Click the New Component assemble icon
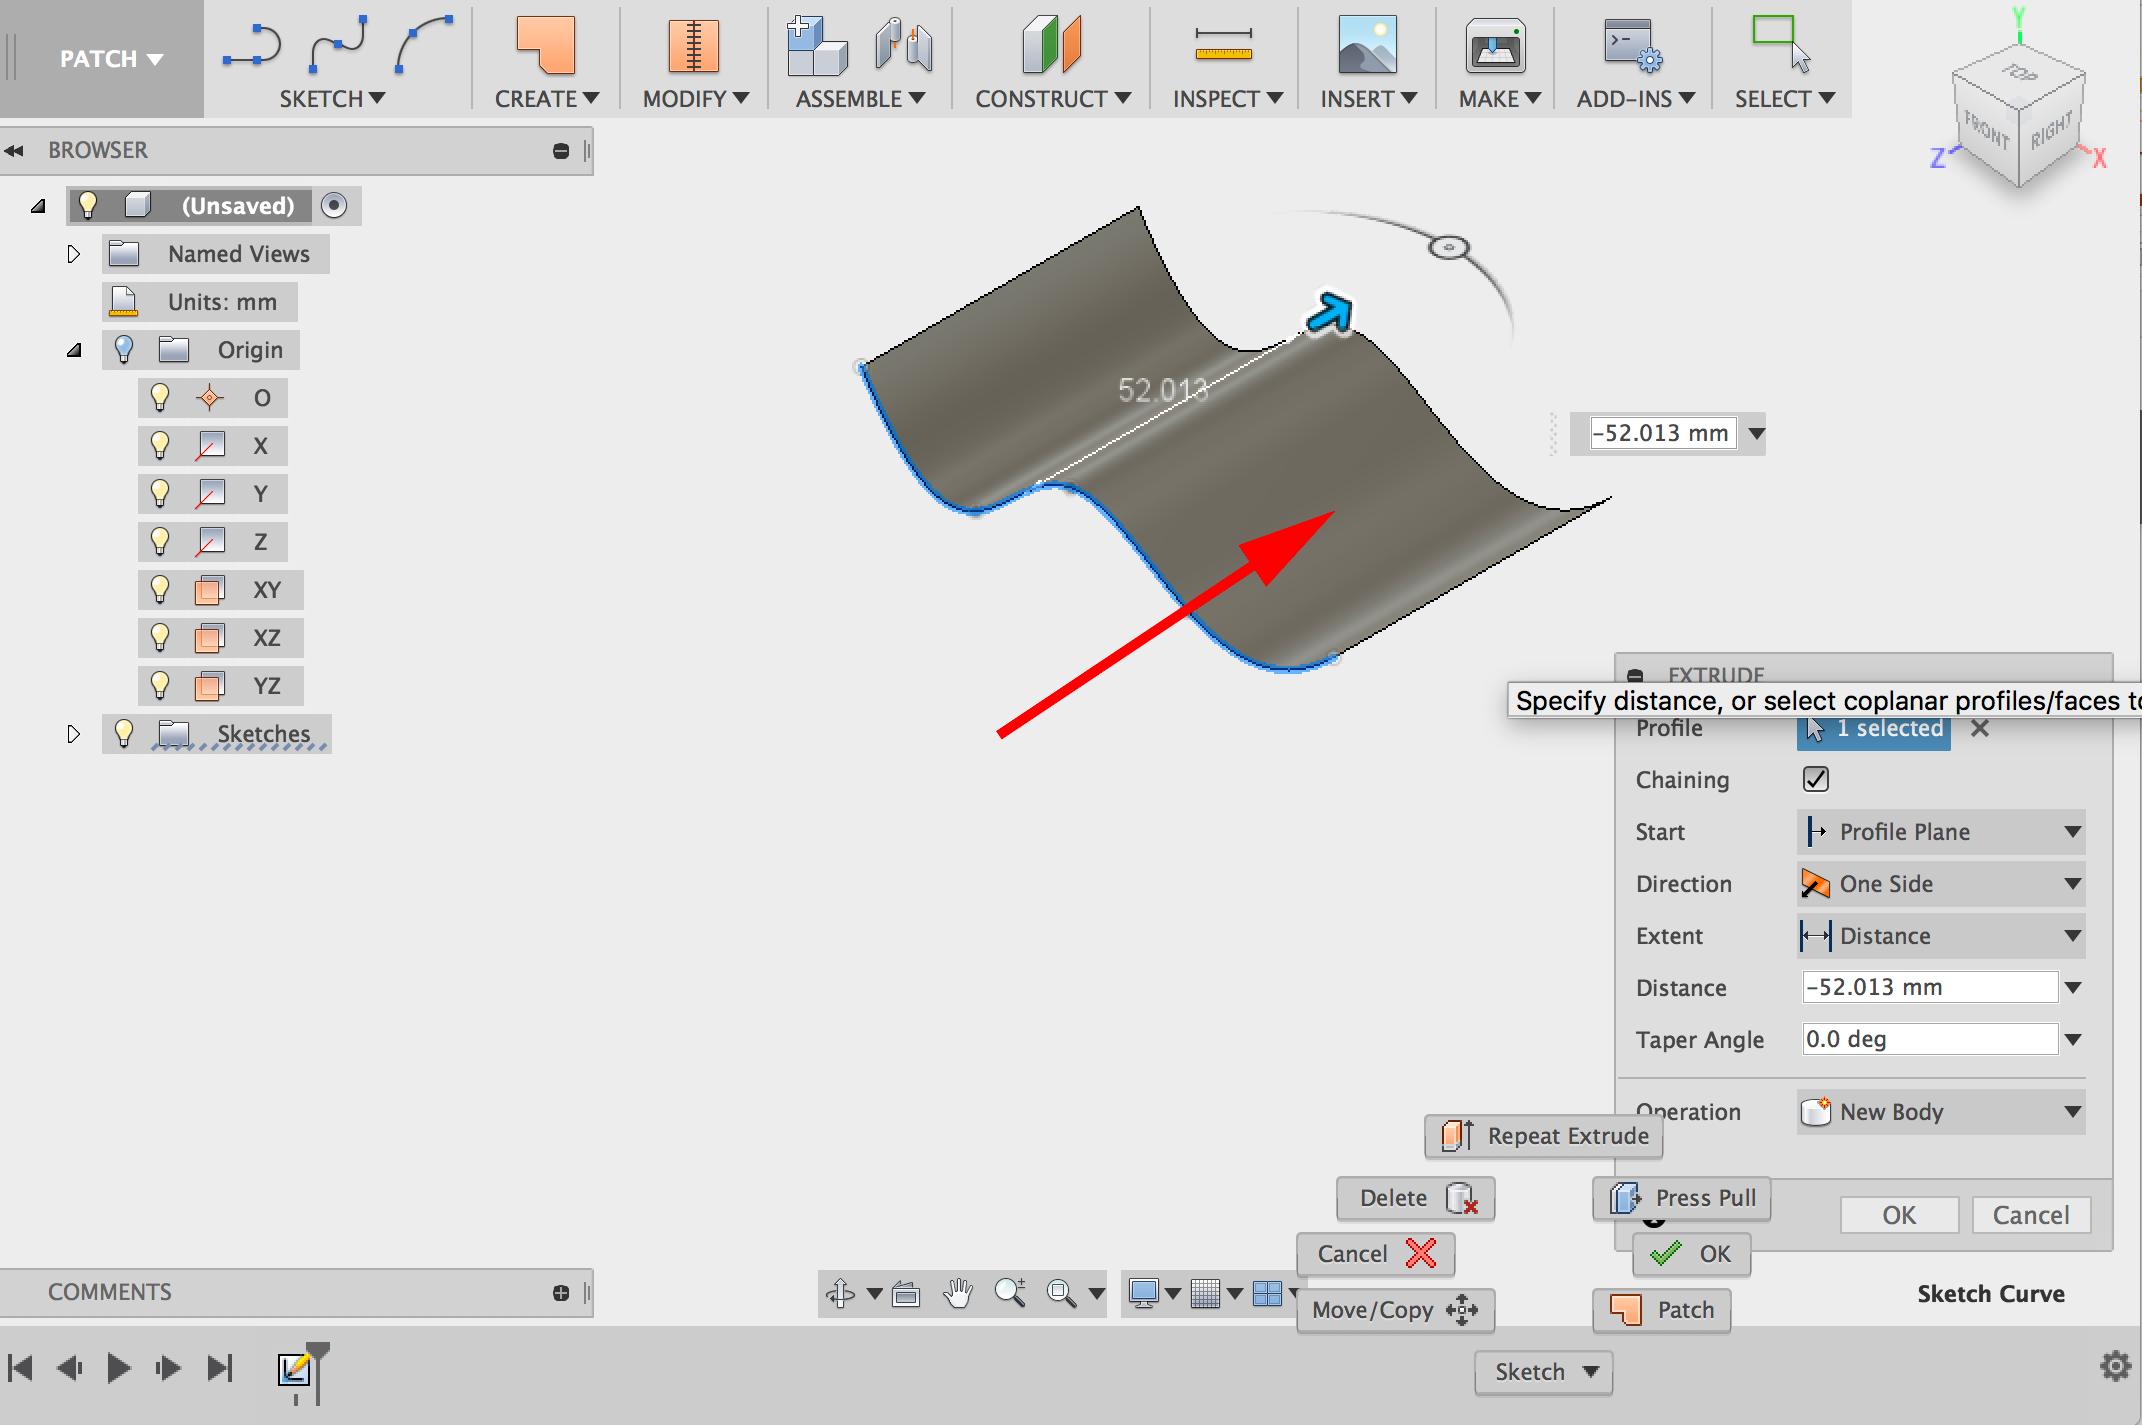Image resolution: width=2142 pixels, height=1425 pixels. click(816, 45)
